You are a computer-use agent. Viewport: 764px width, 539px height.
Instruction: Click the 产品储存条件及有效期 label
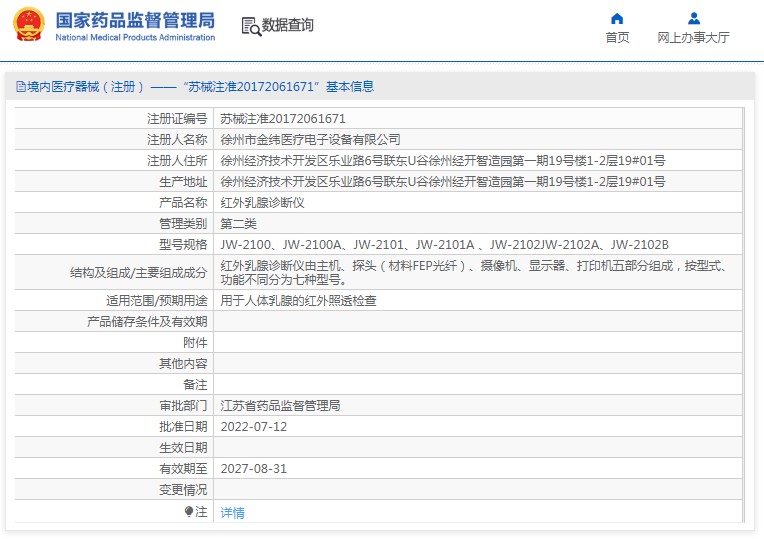(x=147, y=322)
